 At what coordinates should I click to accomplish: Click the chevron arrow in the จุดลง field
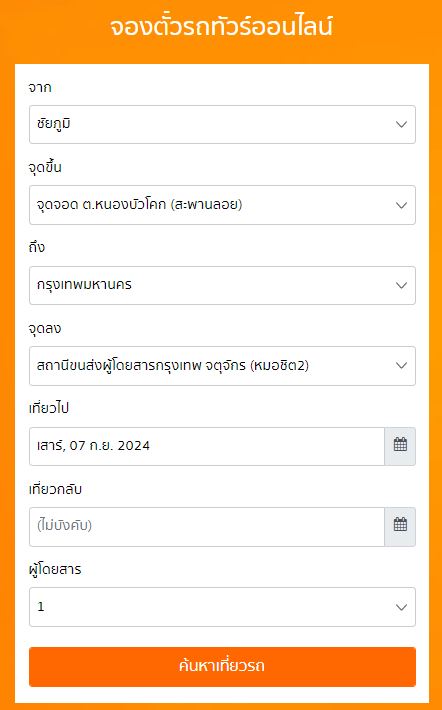pos(401,366)
